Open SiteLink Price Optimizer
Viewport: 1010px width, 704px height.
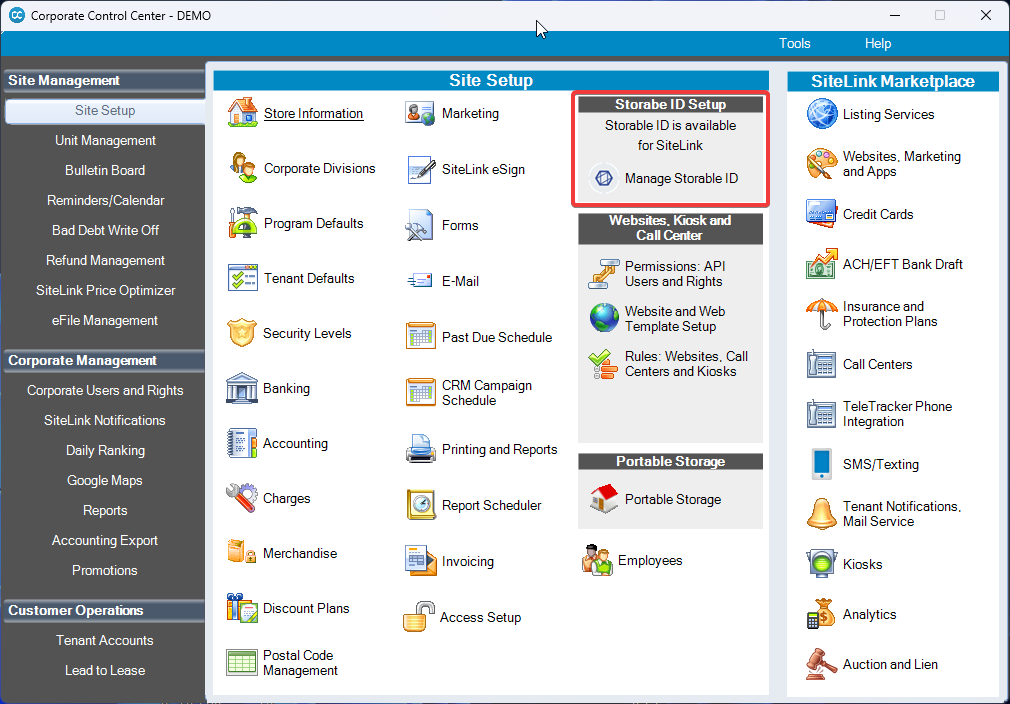pyautogui.click(x=105, y=290)
